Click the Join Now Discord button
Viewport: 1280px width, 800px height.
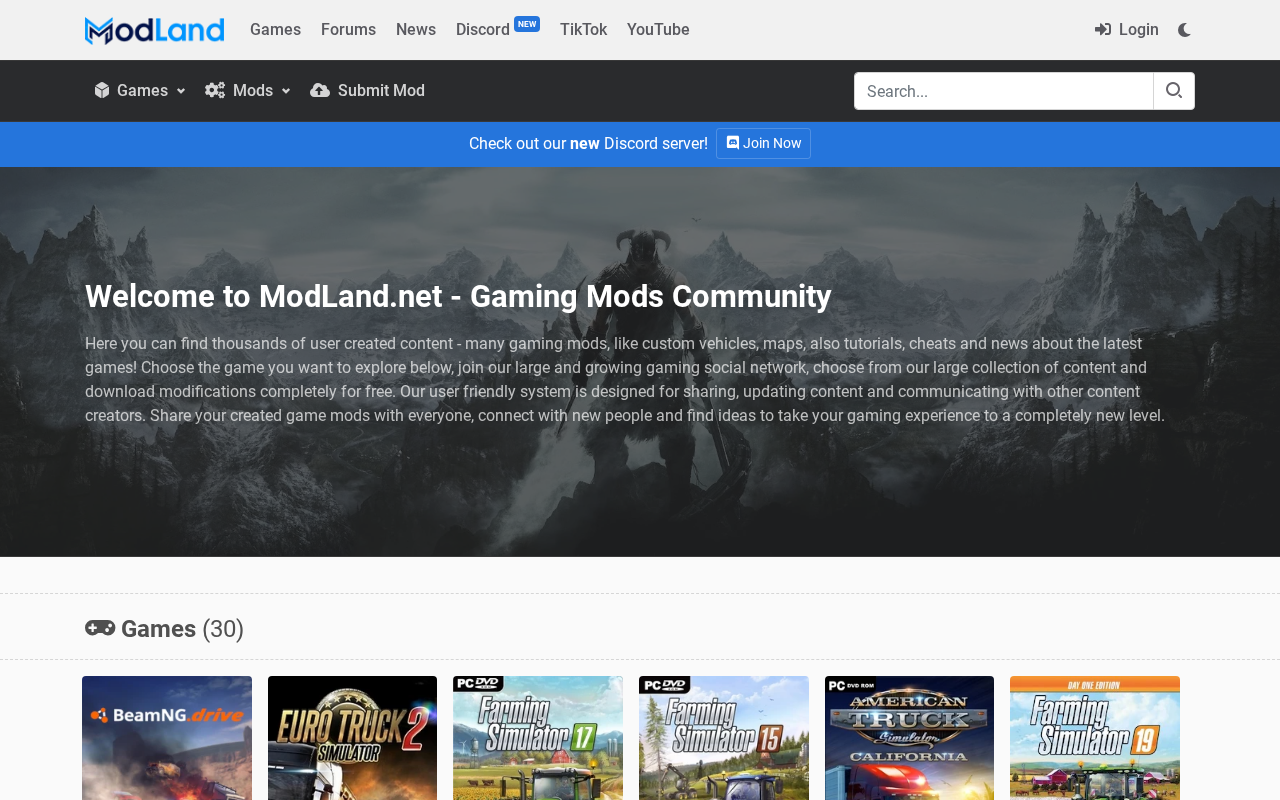point(763,143)
